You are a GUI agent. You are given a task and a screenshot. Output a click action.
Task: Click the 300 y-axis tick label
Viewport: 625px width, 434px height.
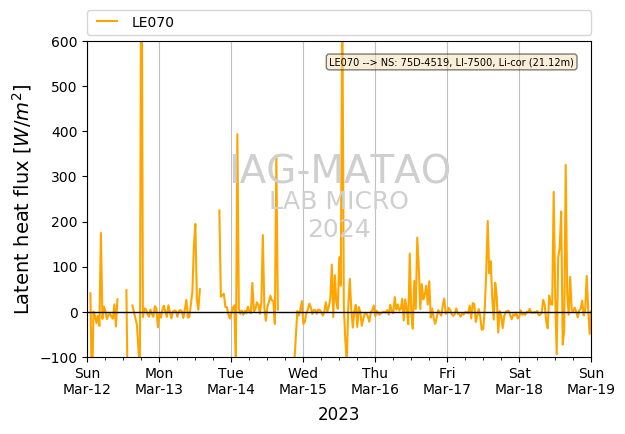point(64,177)
